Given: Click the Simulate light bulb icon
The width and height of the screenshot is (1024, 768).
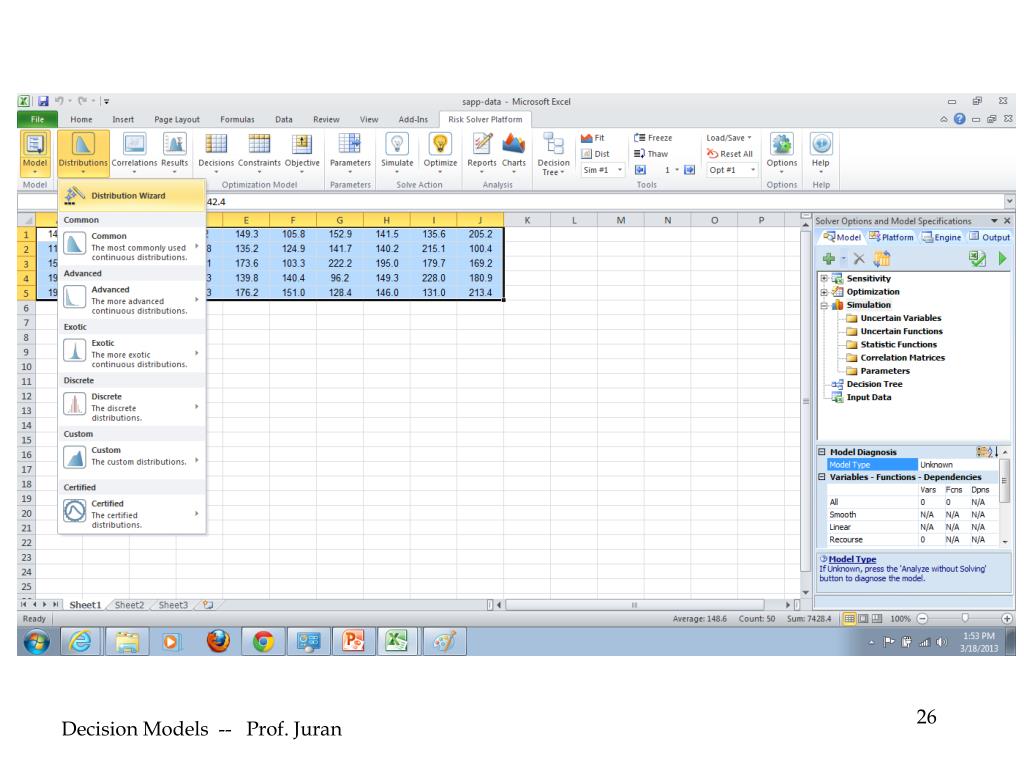Looking at the screenshot, I should click(x=397, y=144).
